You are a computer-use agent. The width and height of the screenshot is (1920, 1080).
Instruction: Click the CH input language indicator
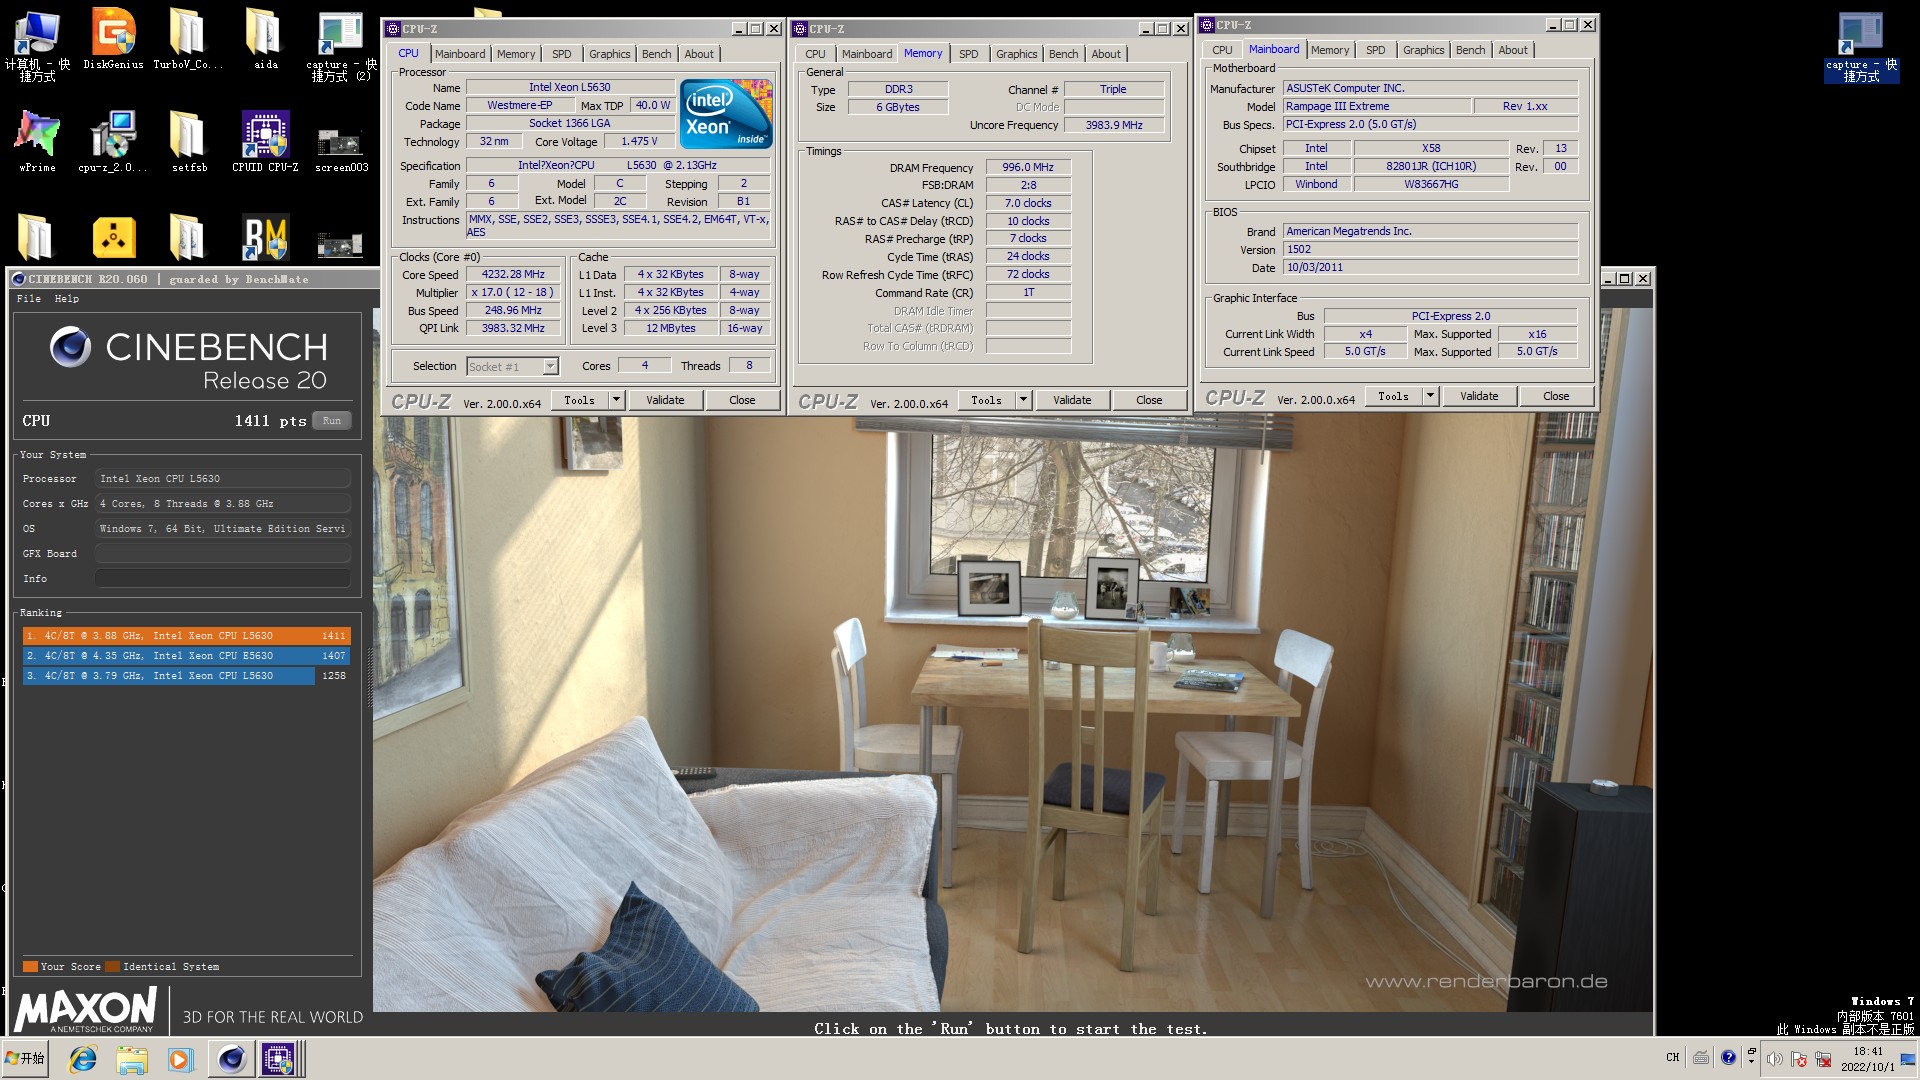(x=1673, y=1057)
